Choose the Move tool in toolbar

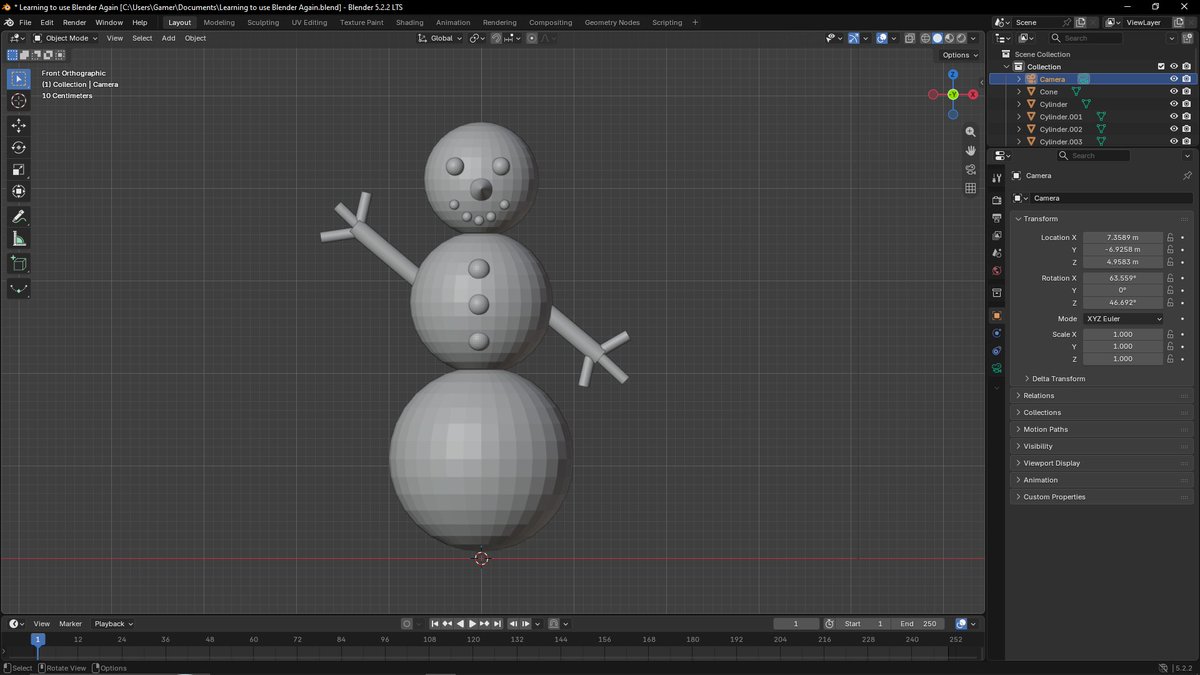click(x=19, y=125)
